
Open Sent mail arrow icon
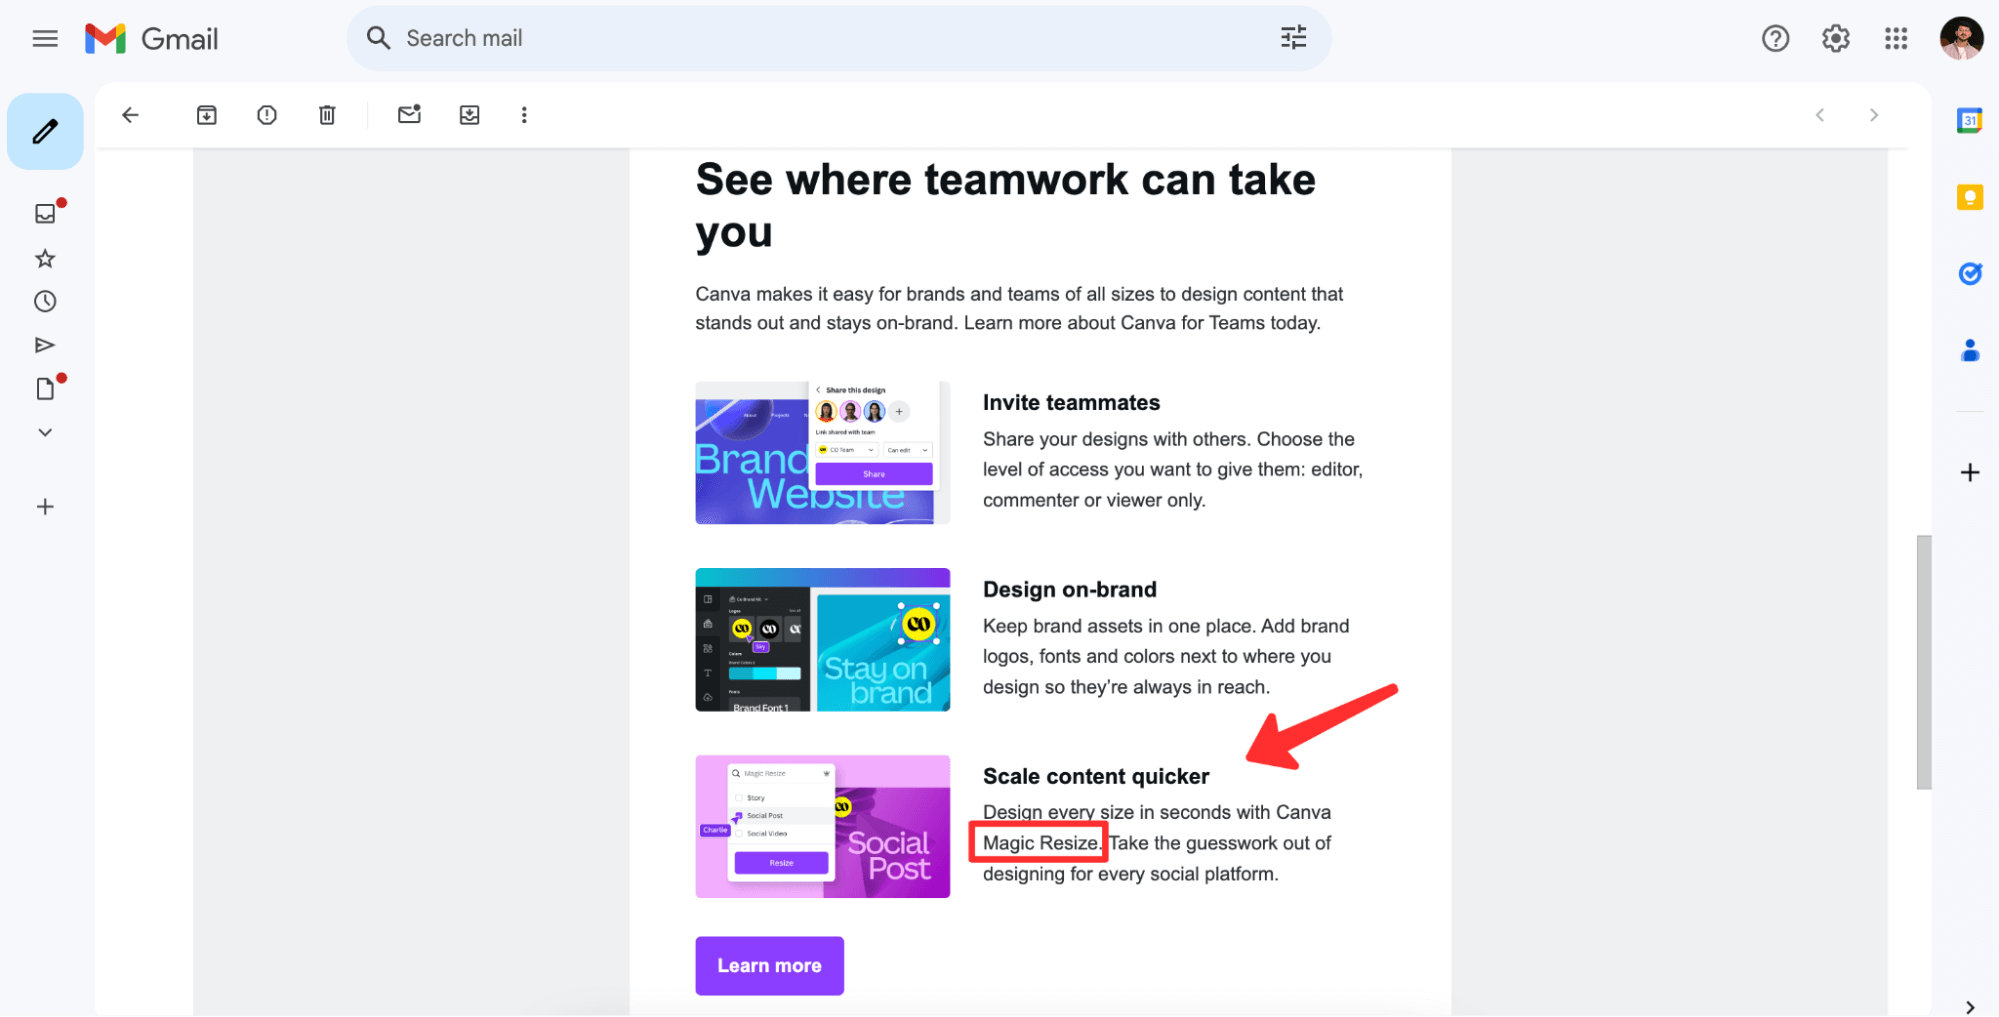point(45,345)
